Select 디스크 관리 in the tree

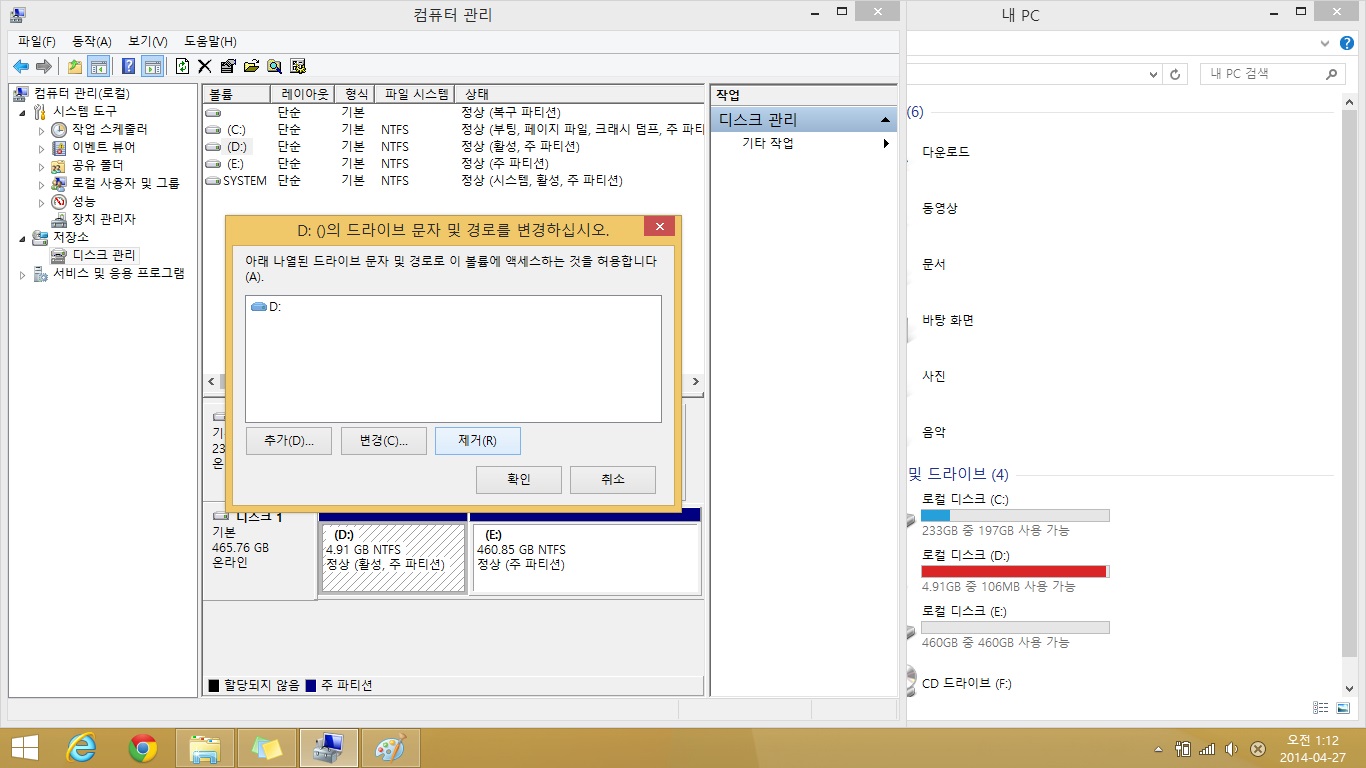click(103, 255)
